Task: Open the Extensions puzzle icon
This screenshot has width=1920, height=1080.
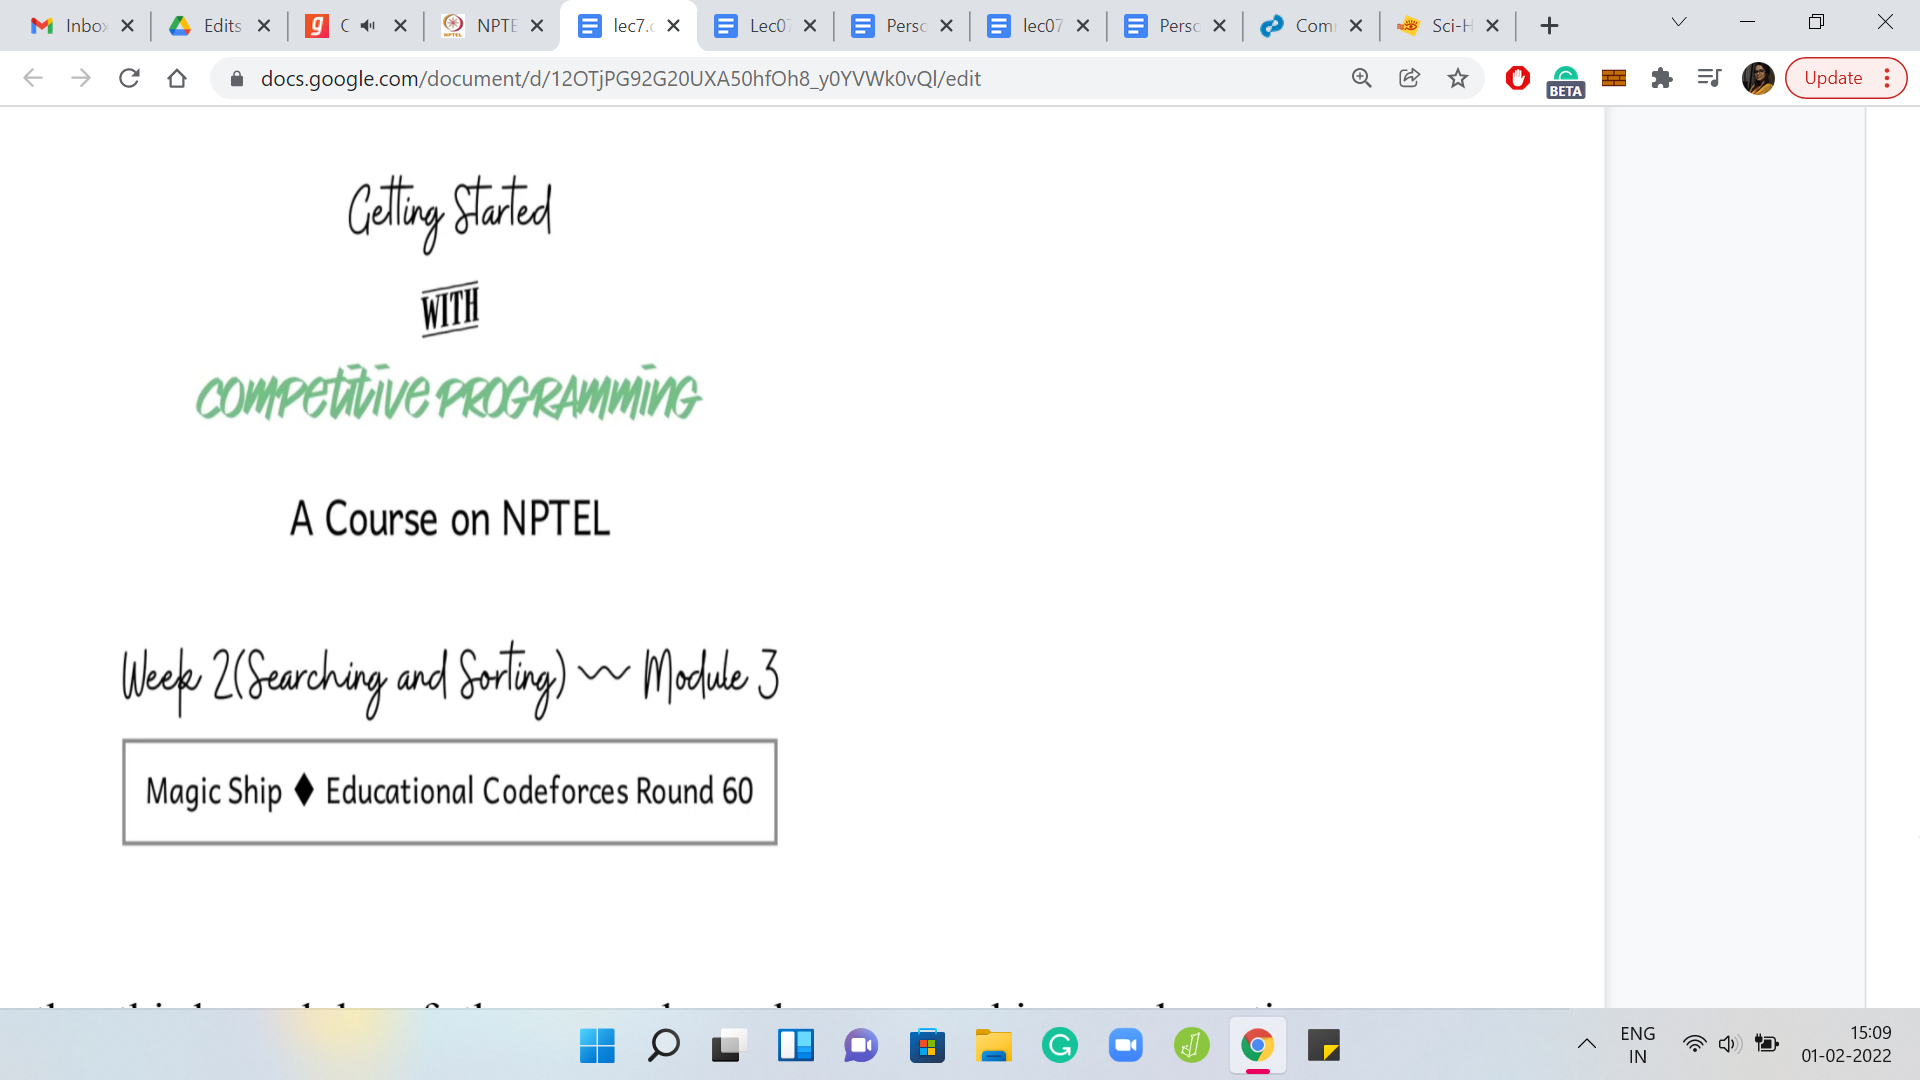Action: pos(1662,78)
